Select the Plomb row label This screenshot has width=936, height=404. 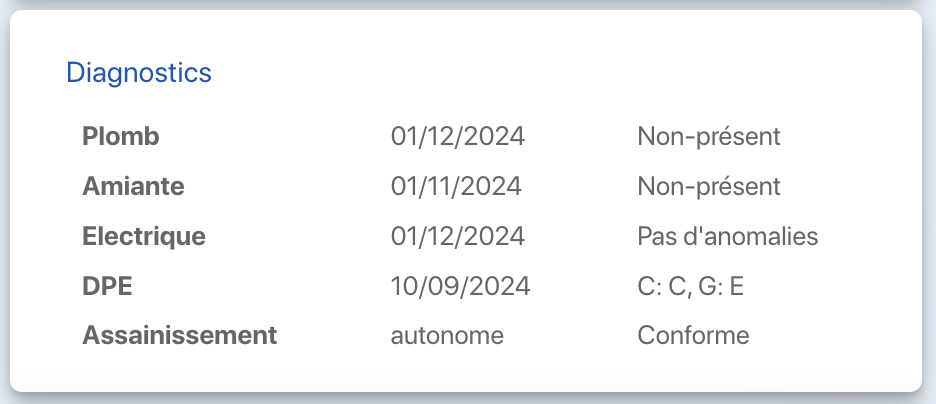pos(120,137)
